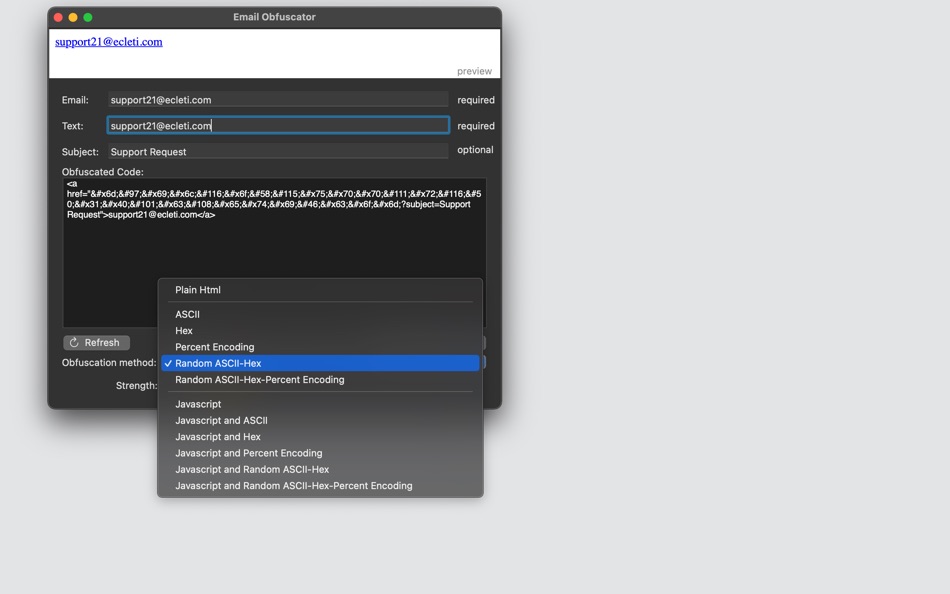Select checked Random ASCII-Hex item

(x=320, y=363)
